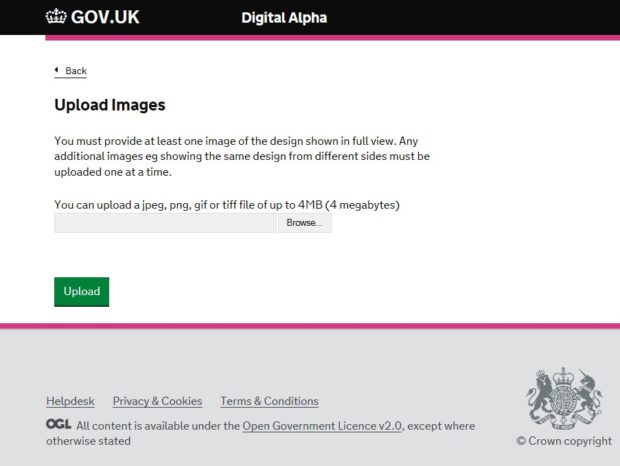Click the empty file path input field
Viewport: 620px width, 466px height.
click(x=165, y=223)
